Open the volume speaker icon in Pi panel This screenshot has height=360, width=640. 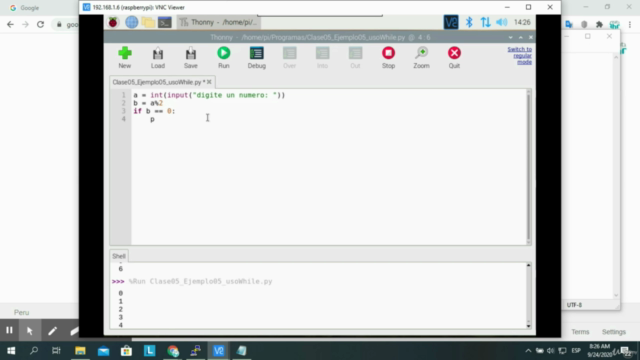click(502, 22)
